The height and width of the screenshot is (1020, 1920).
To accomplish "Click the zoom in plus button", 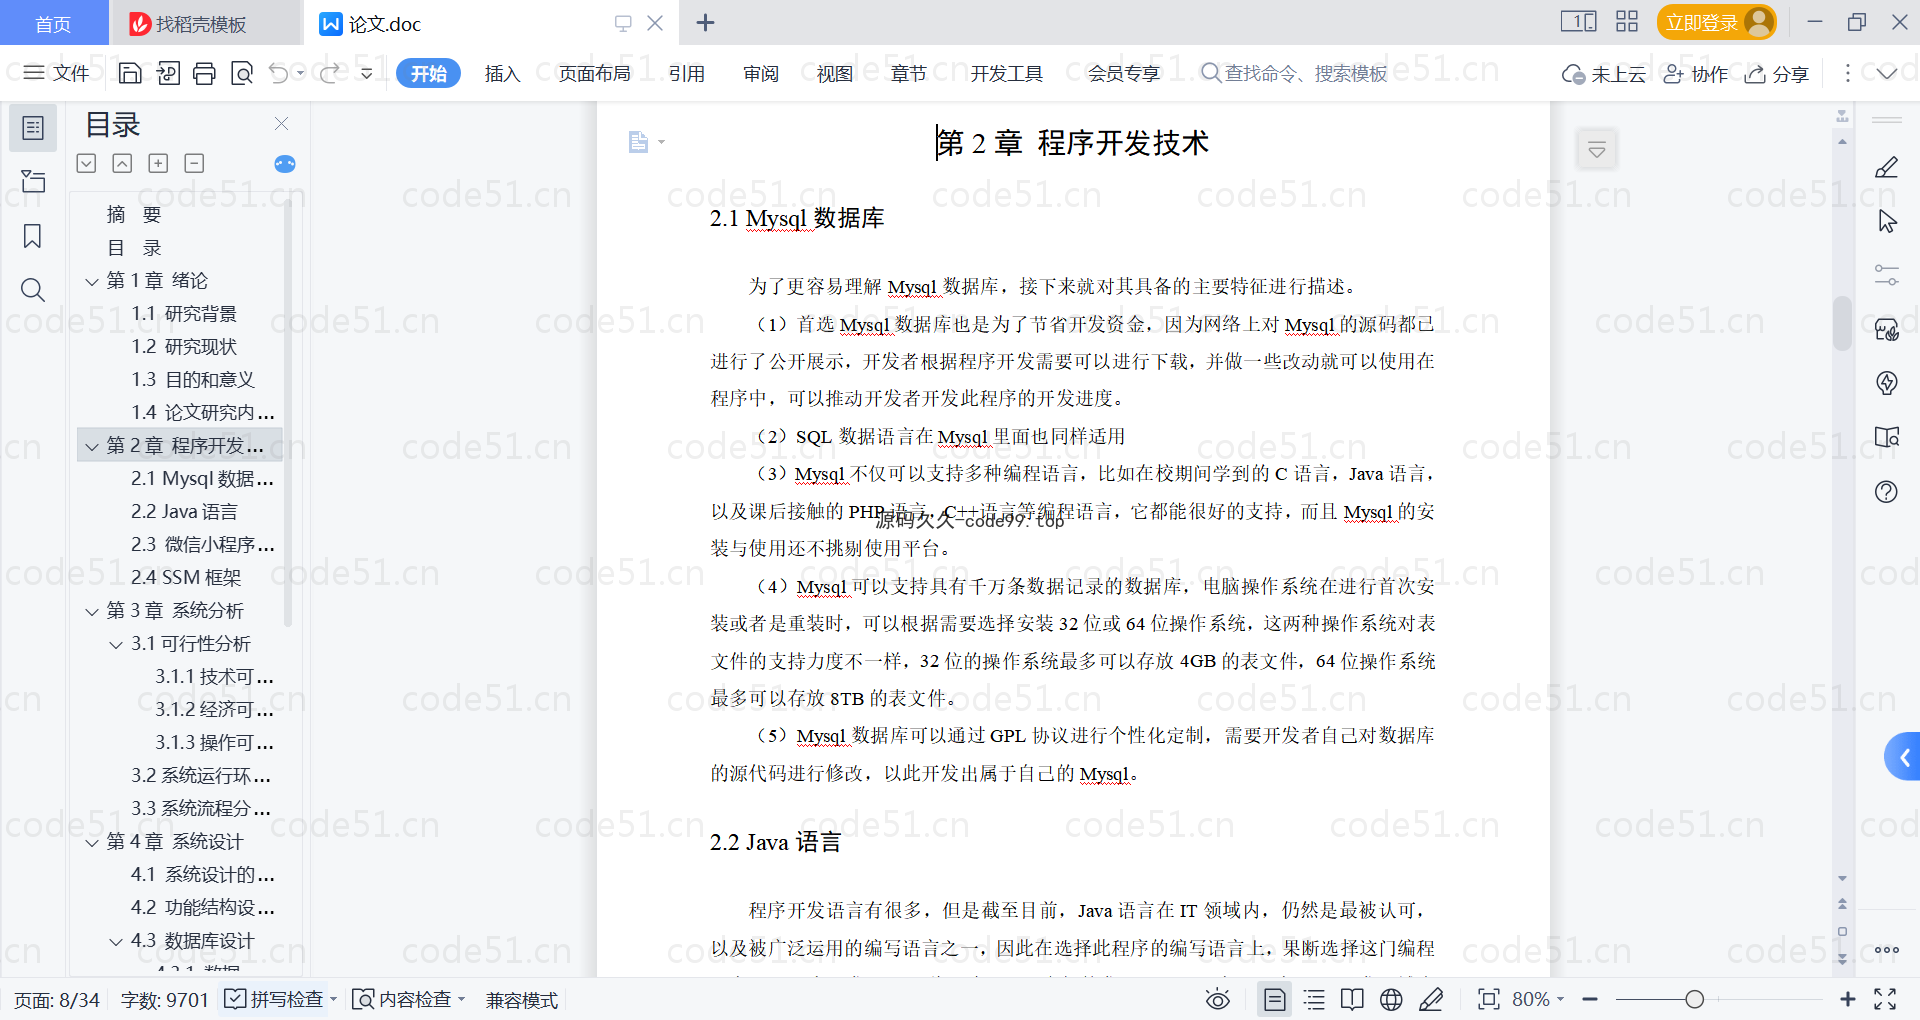I will (1847, 999).
